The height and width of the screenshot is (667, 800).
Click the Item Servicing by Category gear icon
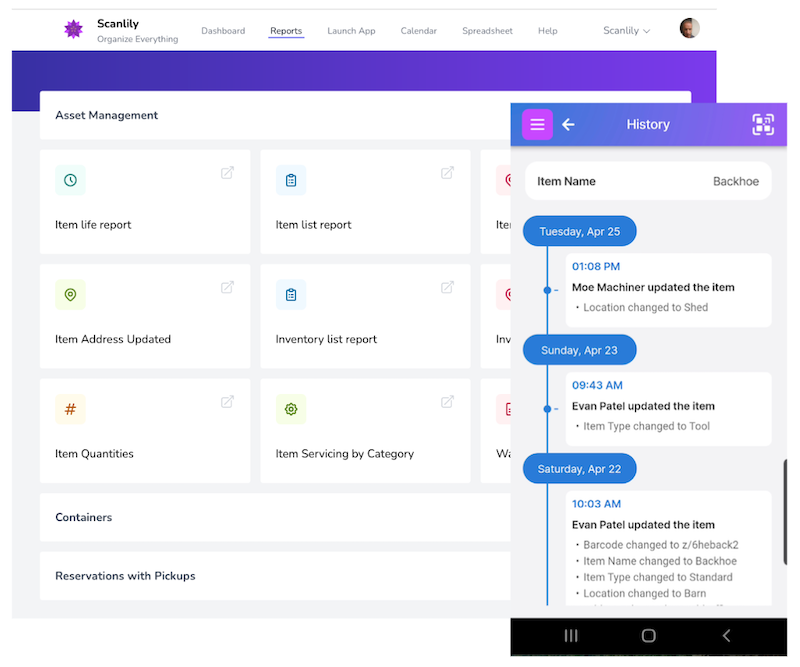tap(291, 409)
